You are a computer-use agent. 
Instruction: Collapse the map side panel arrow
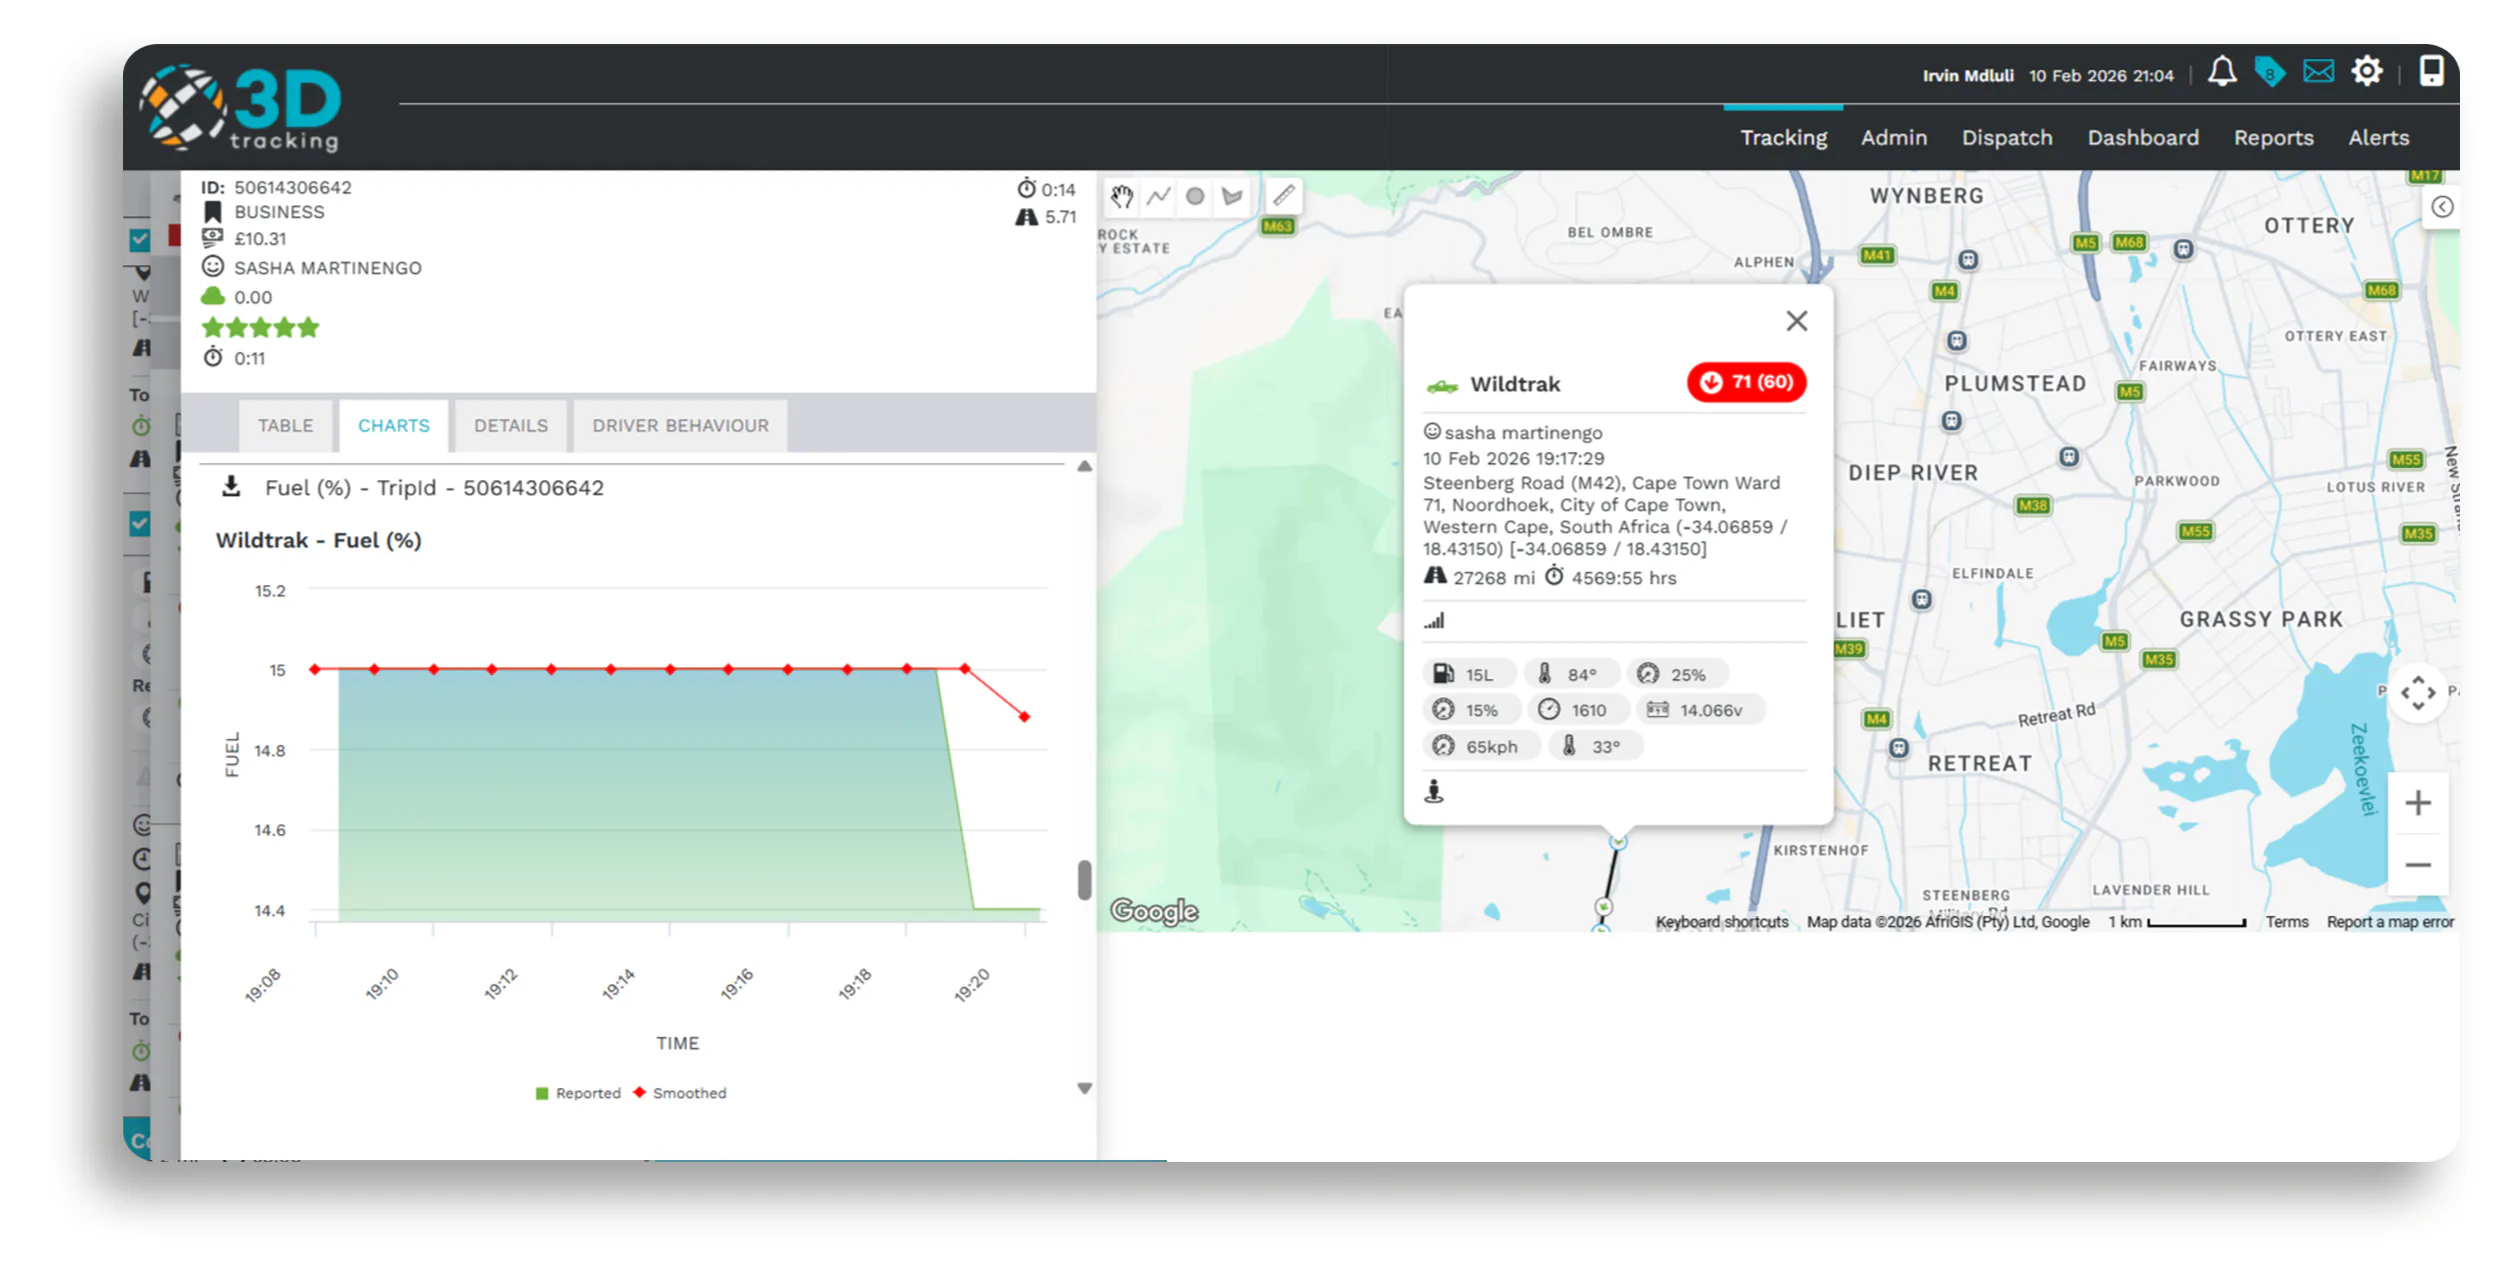[2442, 207]
